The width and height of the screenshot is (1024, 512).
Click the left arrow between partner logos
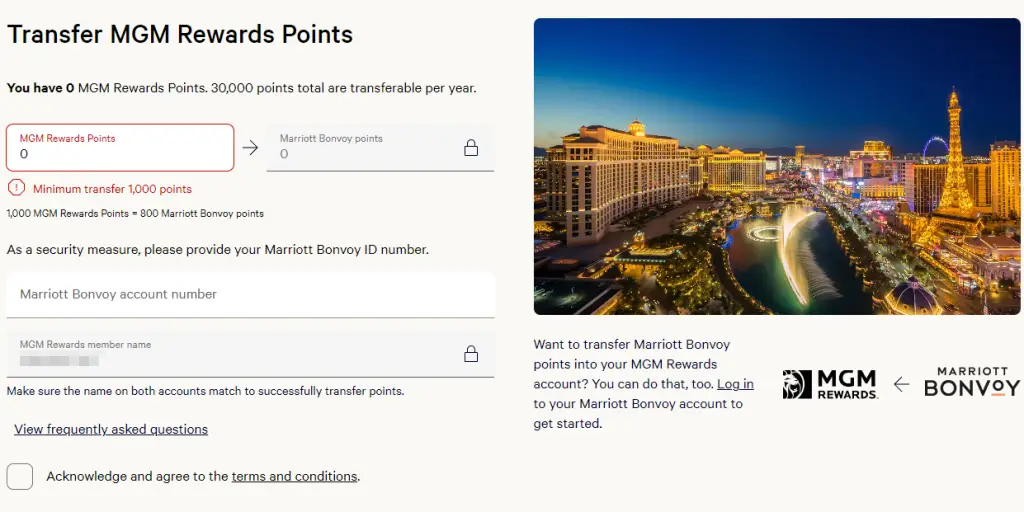point(901,385)
